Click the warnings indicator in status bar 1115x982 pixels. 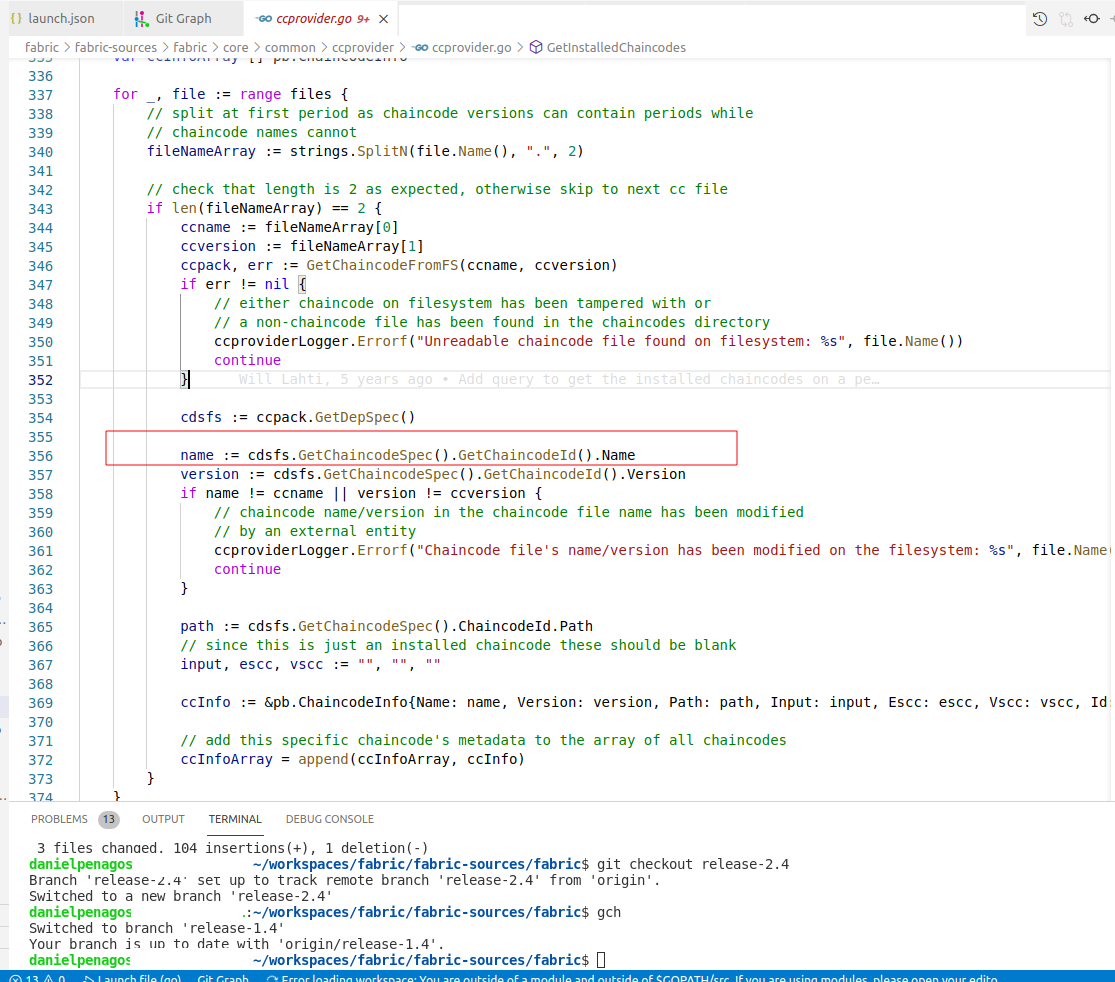[55, 975]
